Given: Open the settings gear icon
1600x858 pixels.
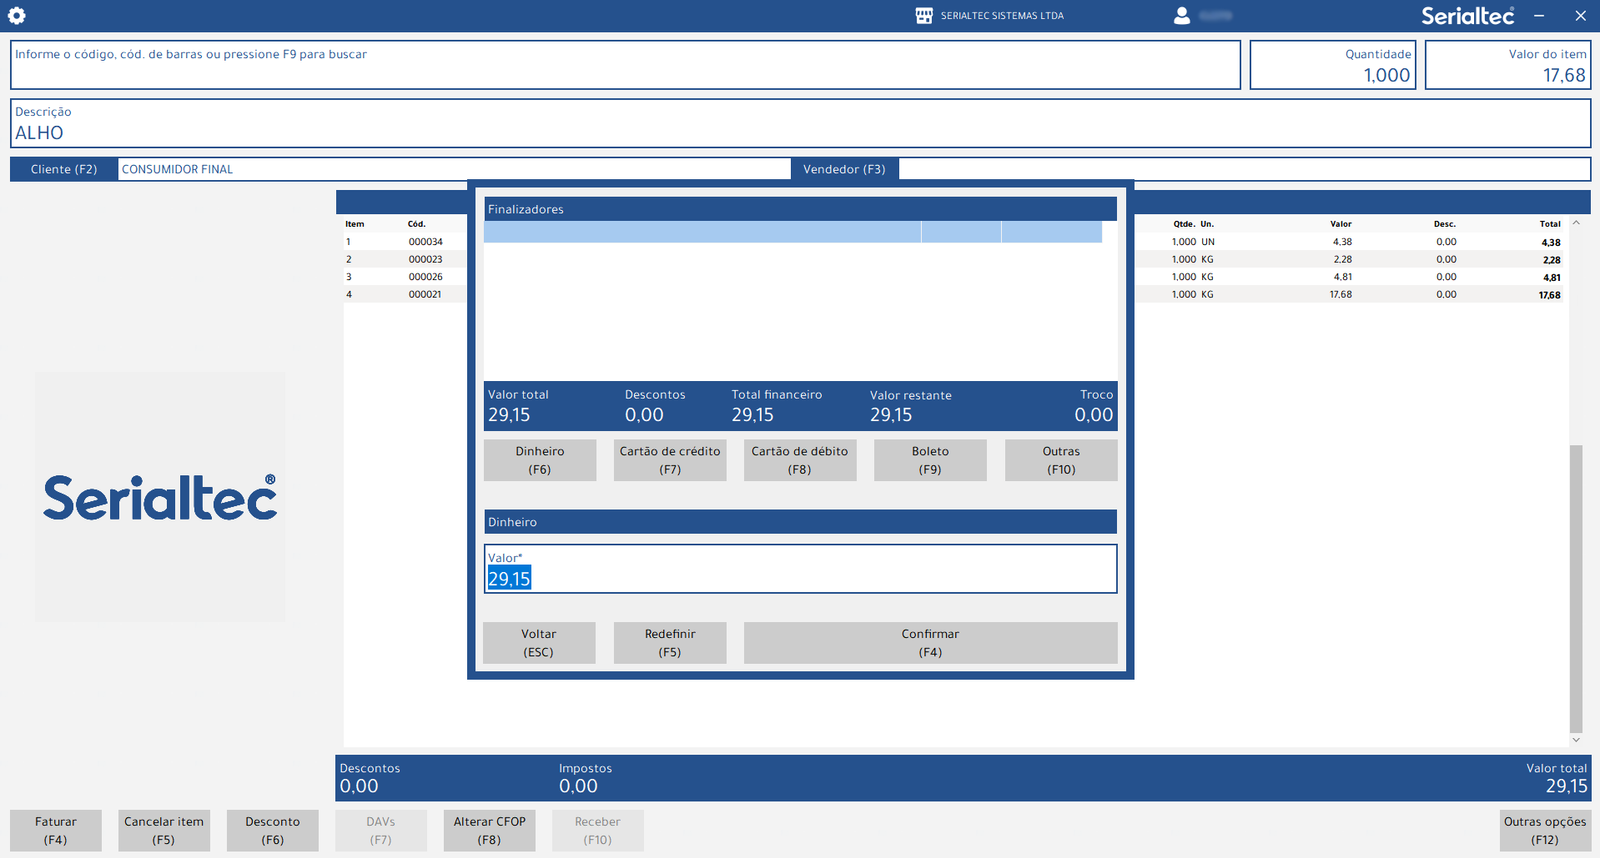Looking at the screenshot, I should 17,16.
